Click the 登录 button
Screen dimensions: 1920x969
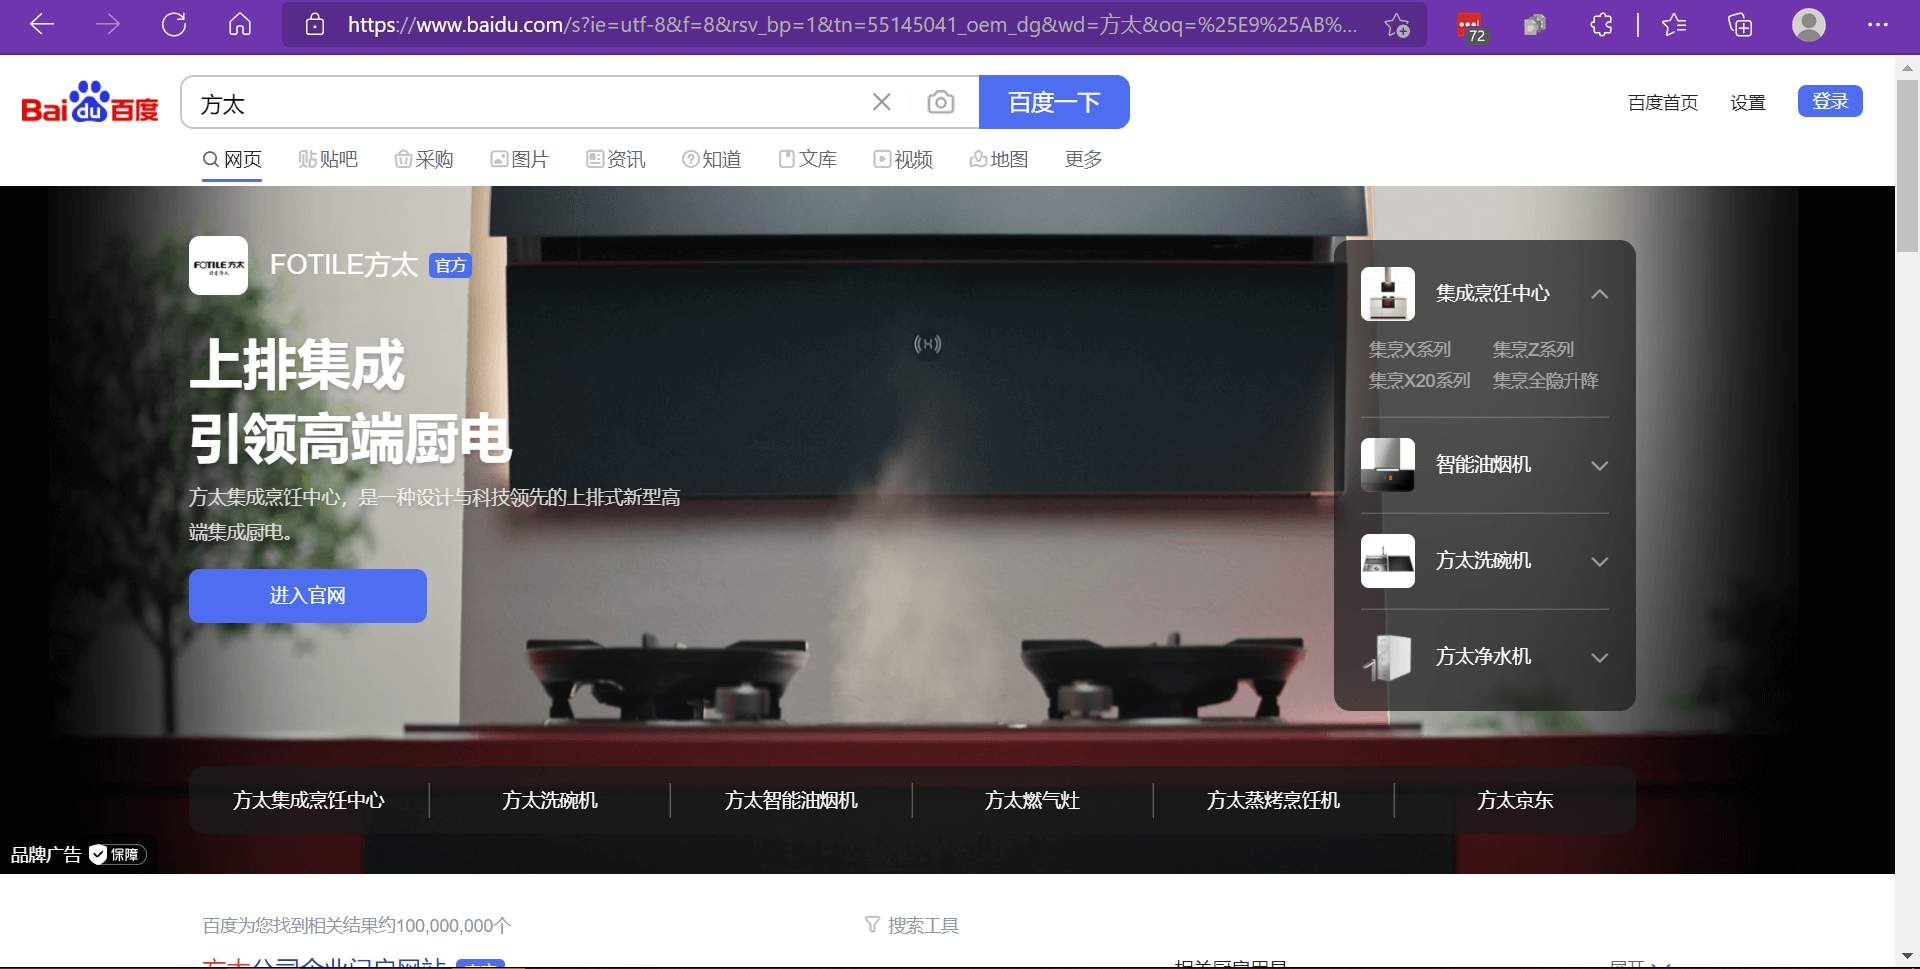pyautogui.click(x=1830, y=101)
